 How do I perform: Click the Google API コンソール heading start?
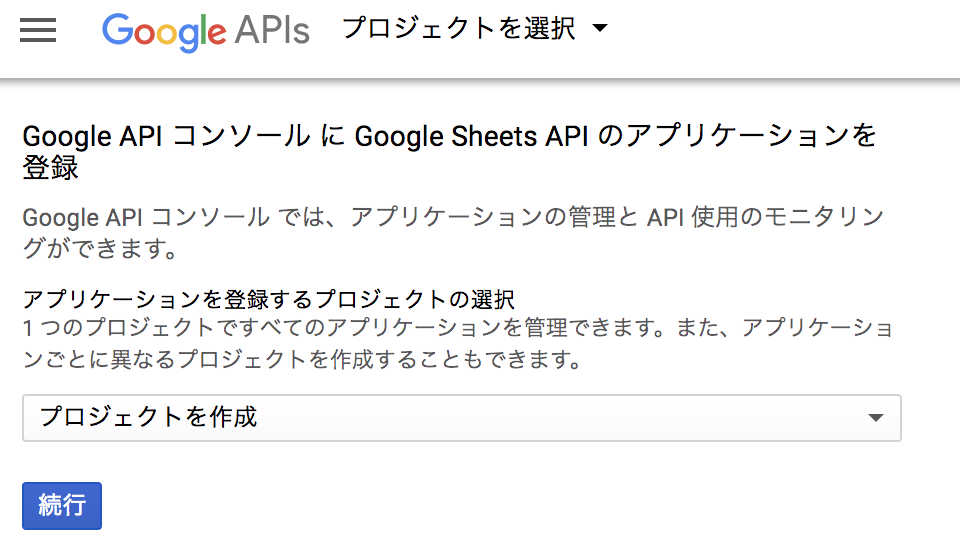click(x=167, y=136)
